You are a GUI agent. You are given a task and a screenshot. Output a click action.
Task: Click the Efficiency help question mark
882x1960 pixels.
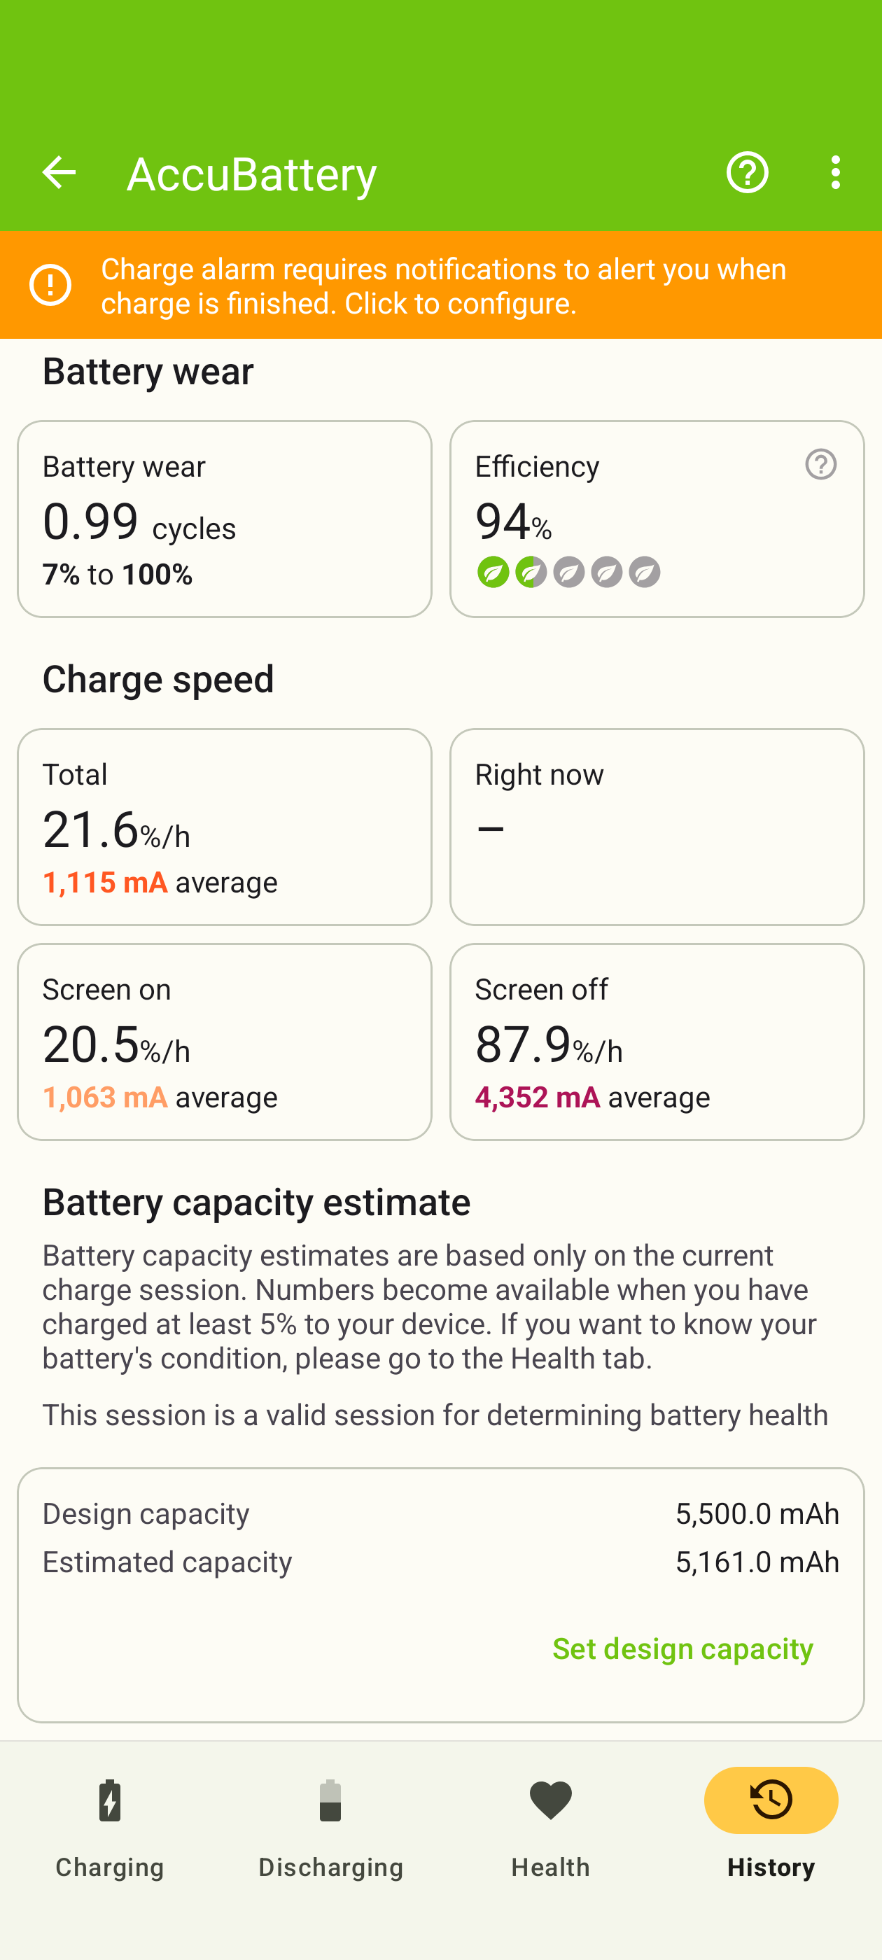[x=821, y=465]
